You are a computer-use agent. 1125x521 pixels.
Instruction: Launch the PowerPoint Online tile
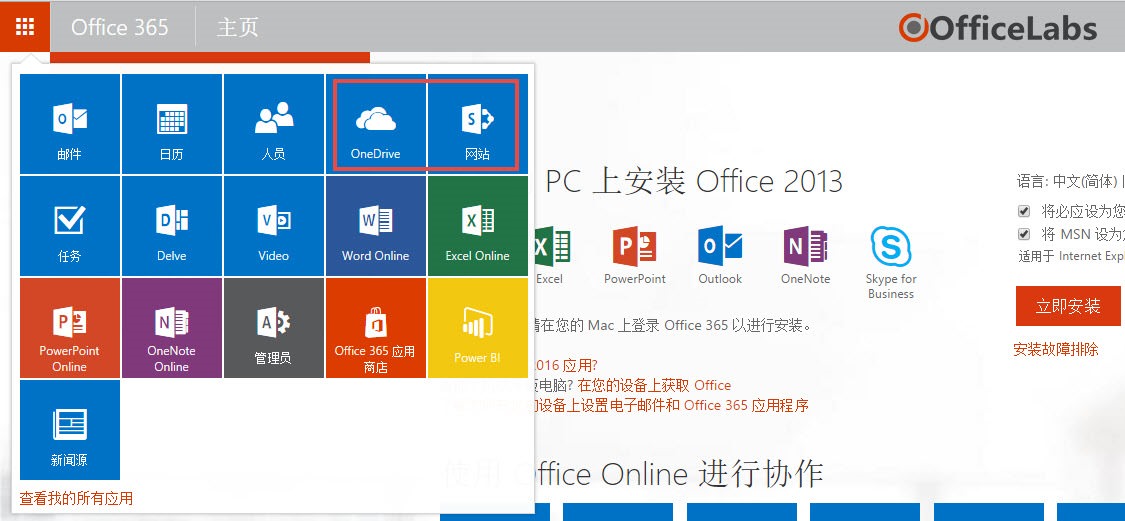click(70, 328)
